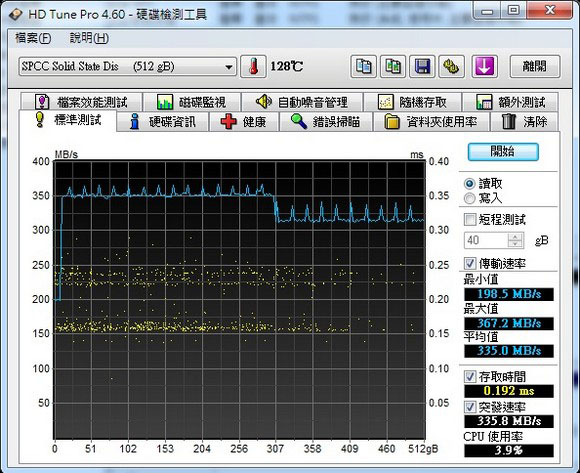Increase the gB value with up stepper
580x473 pixels.
pyautogui.click(x=515, y=237)
